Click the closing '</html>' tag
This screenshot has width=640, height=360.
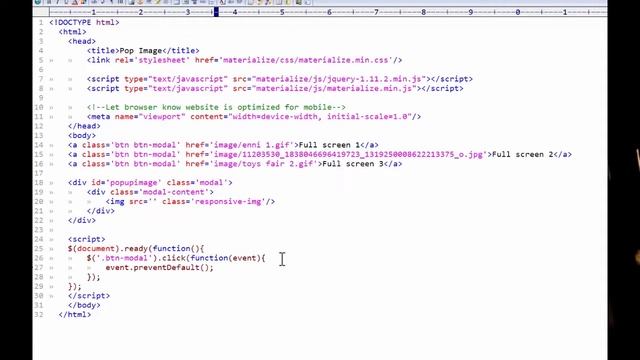[x=75, y=314]
